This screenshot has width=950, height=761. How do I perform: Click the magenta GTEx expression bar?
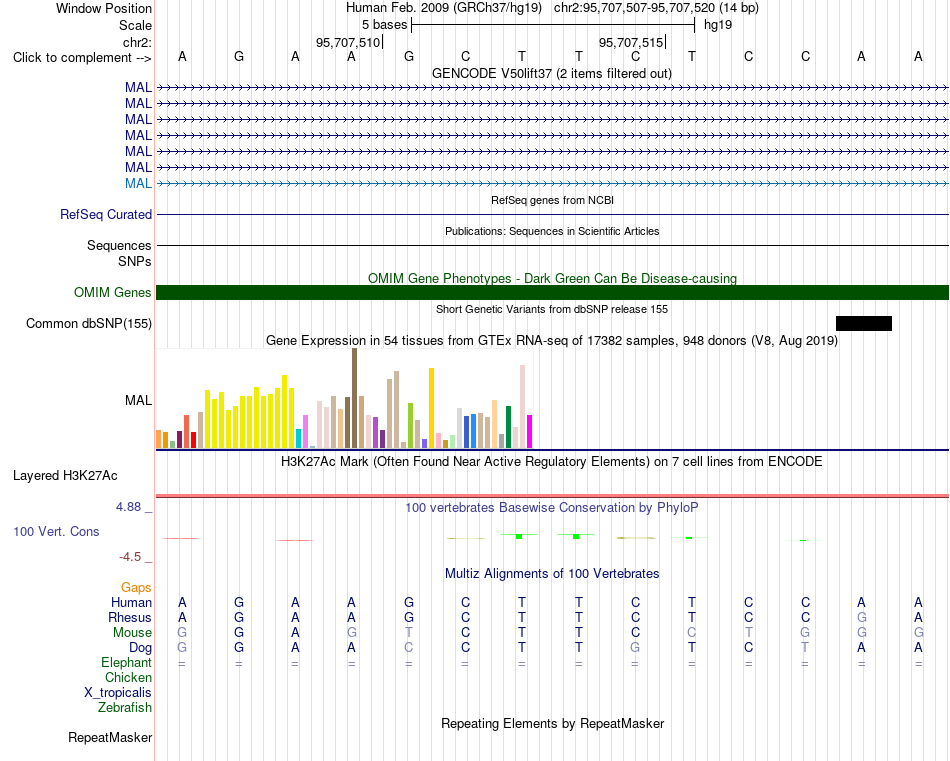[x=529, y=431]
